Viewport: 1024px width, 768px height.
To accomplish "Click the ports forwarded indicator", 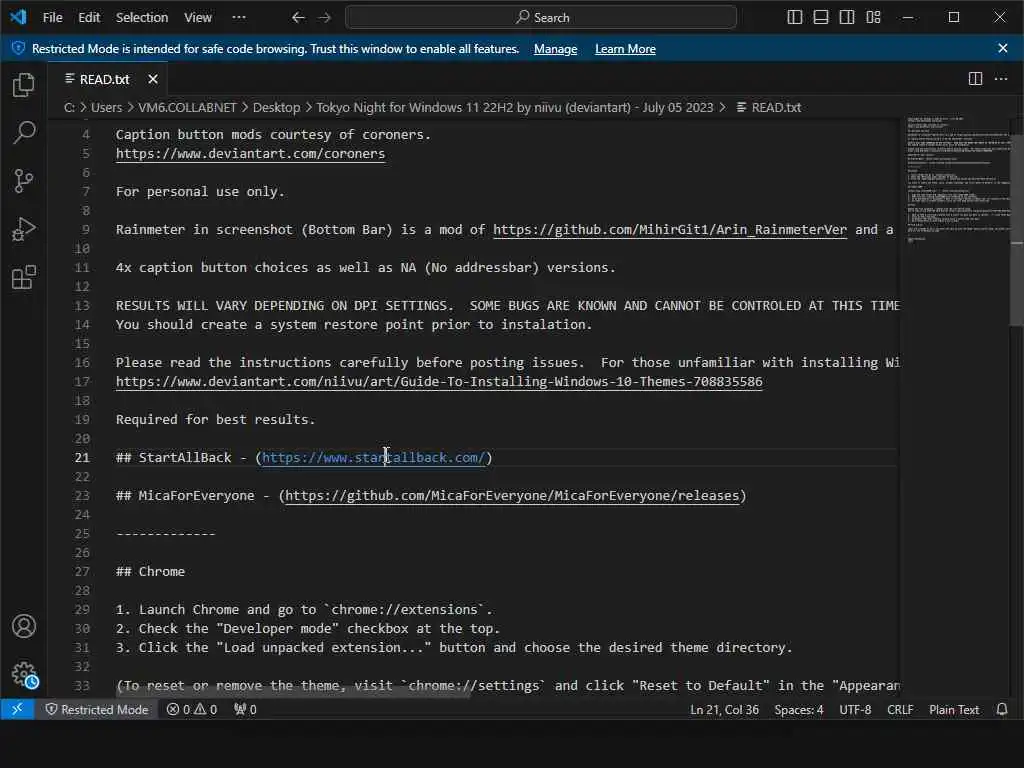I will [x=246, y=709].
